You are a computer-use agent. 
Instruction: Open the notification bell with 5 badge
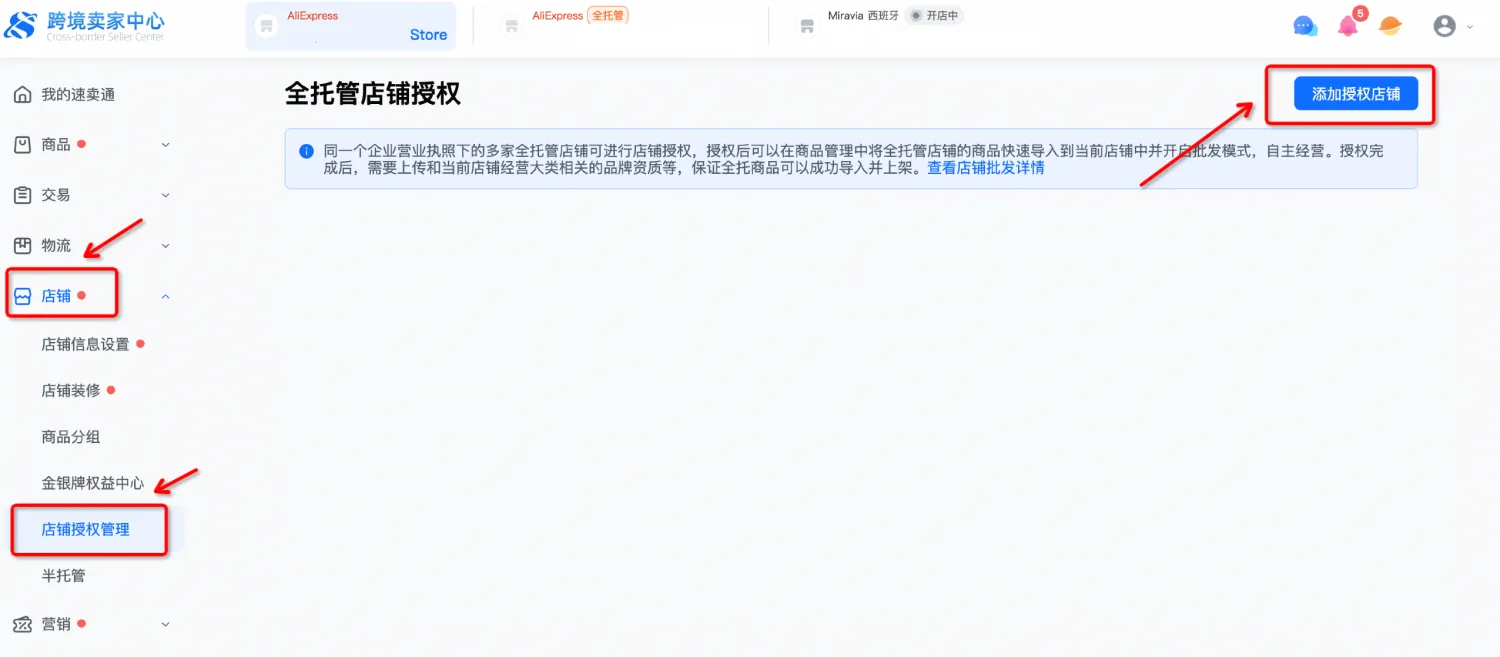pos(1348,27)
